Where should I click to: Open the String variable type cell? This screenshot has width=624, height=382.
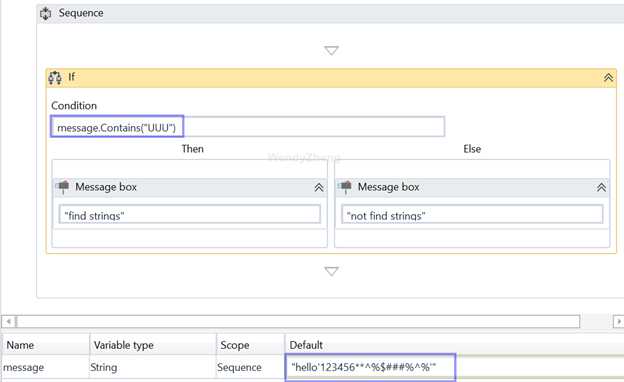click(153, 367)
